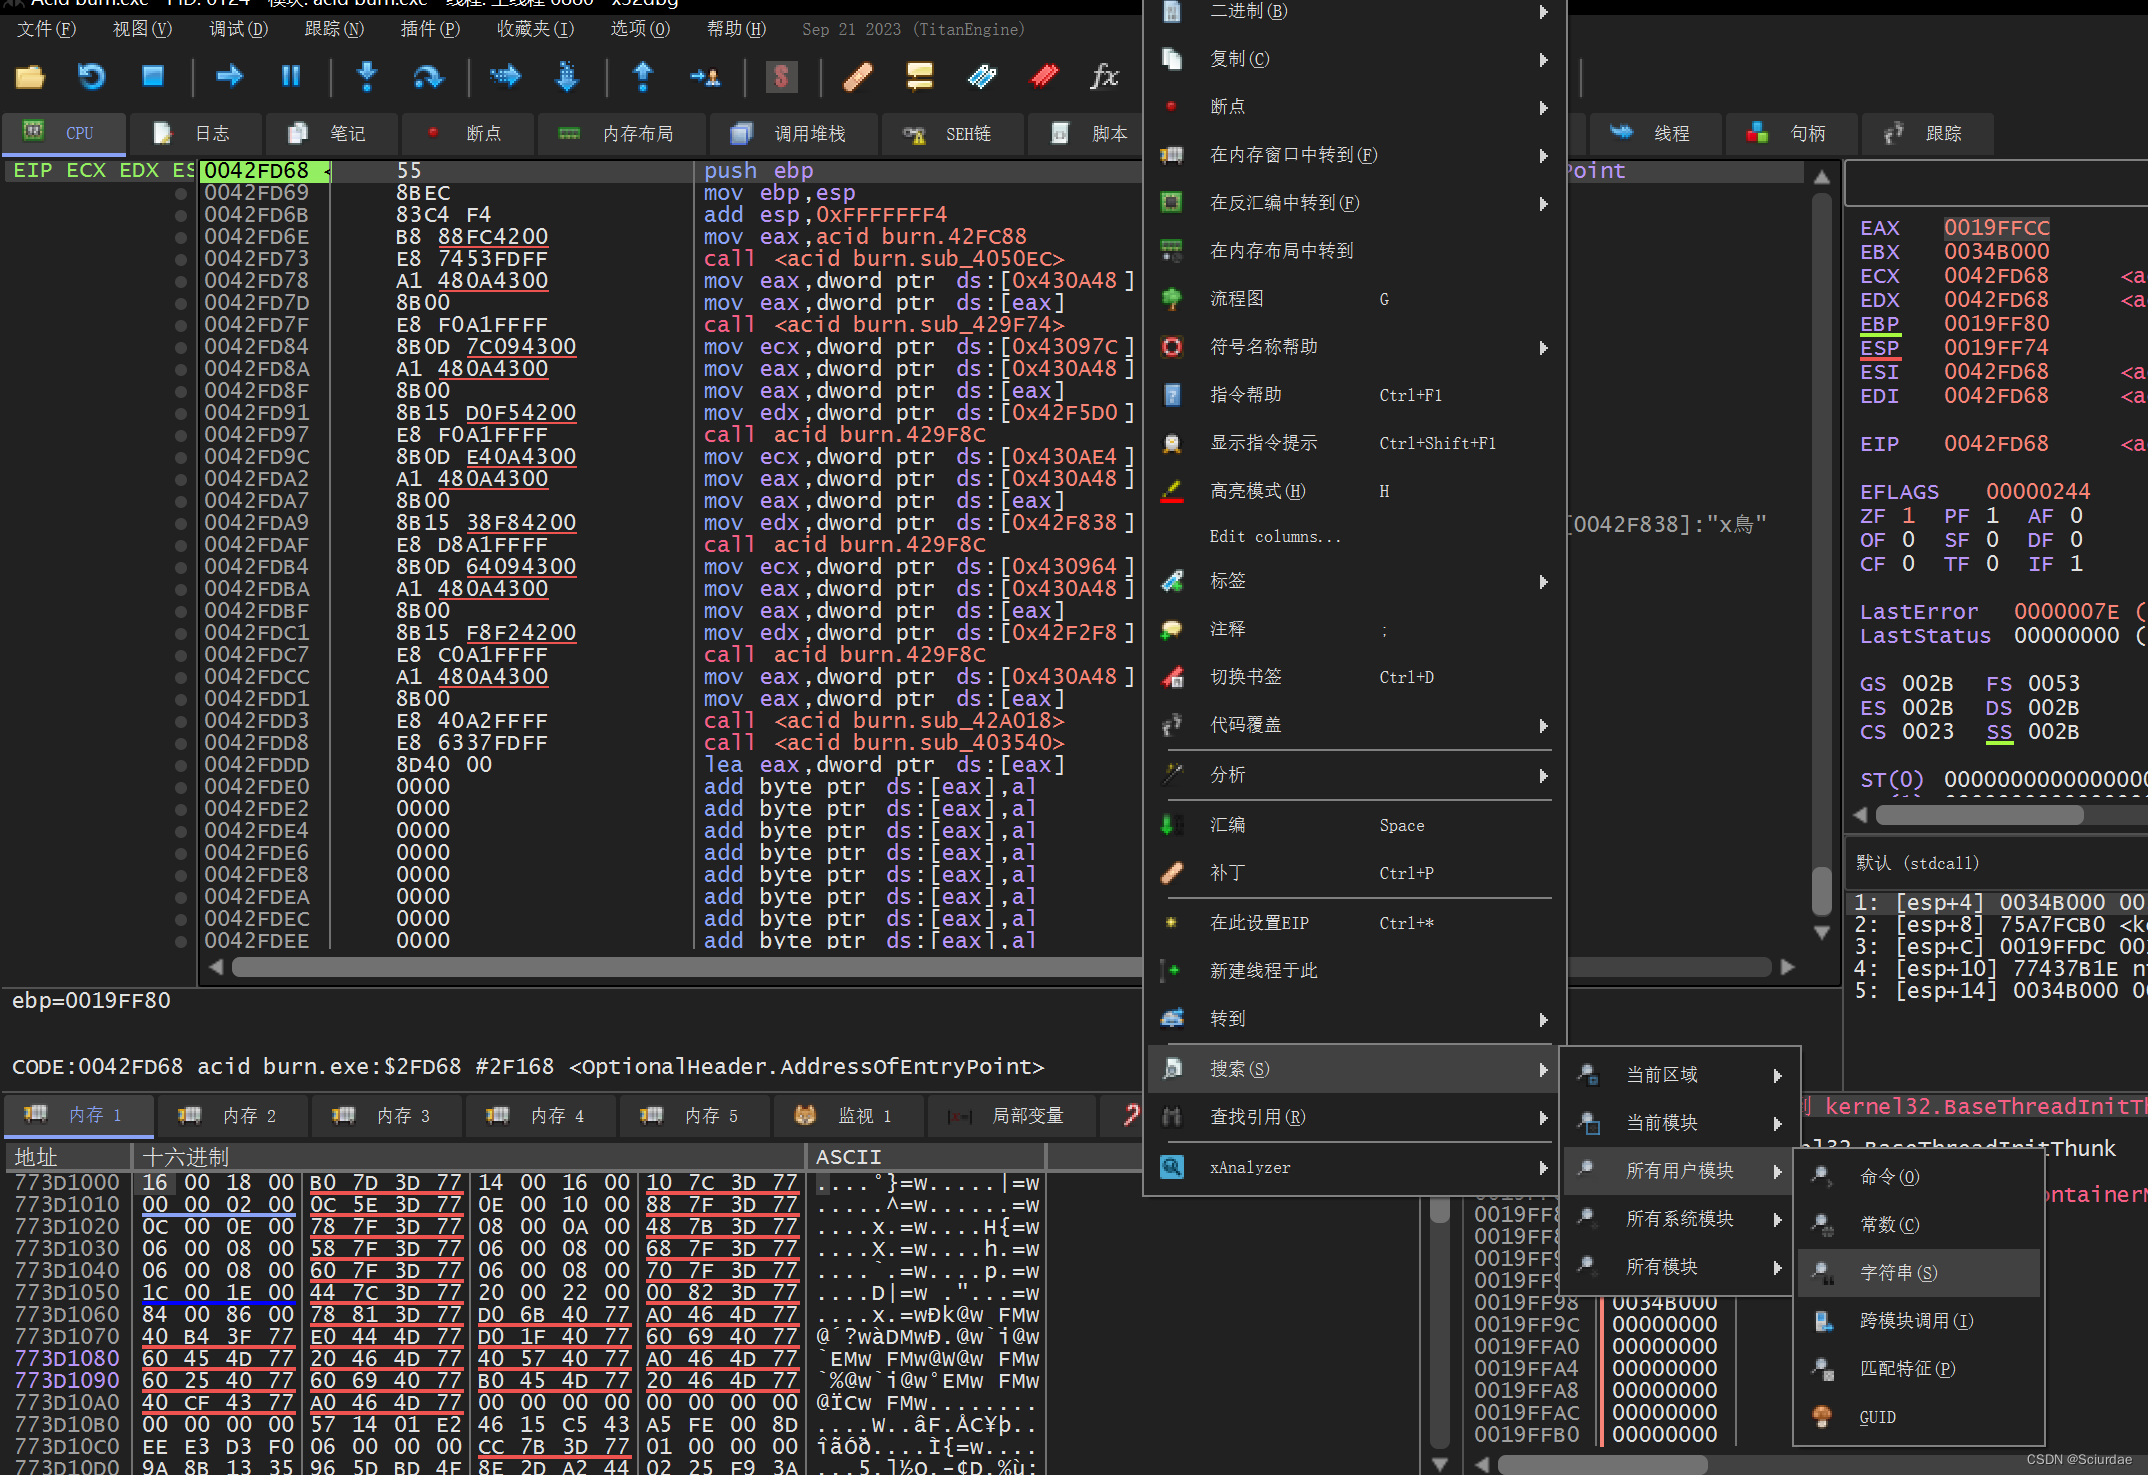Select EAX register value 0019FFCC
Viewport: 2148px width, 1475px height.
[1996, 228]
